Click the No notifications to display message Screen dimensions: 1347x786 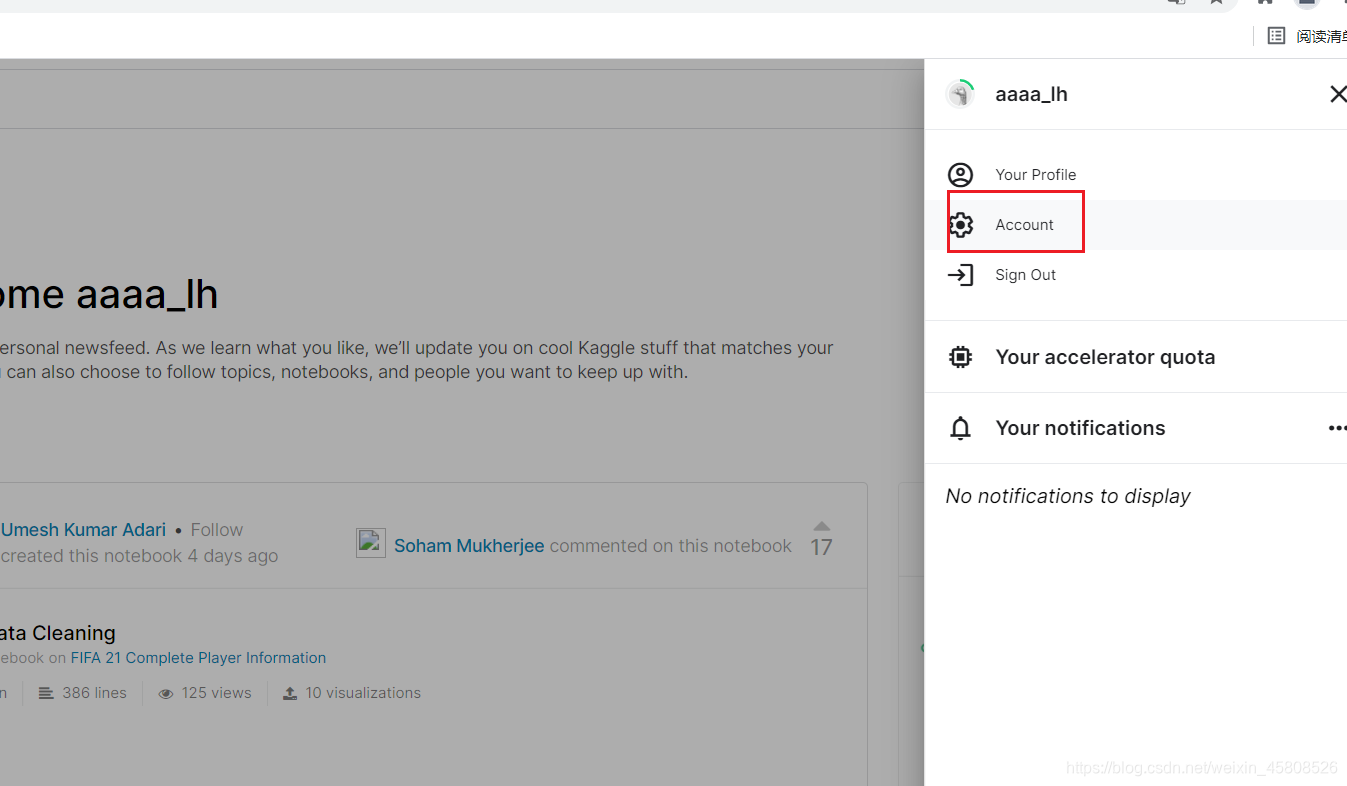(1068, 496)
